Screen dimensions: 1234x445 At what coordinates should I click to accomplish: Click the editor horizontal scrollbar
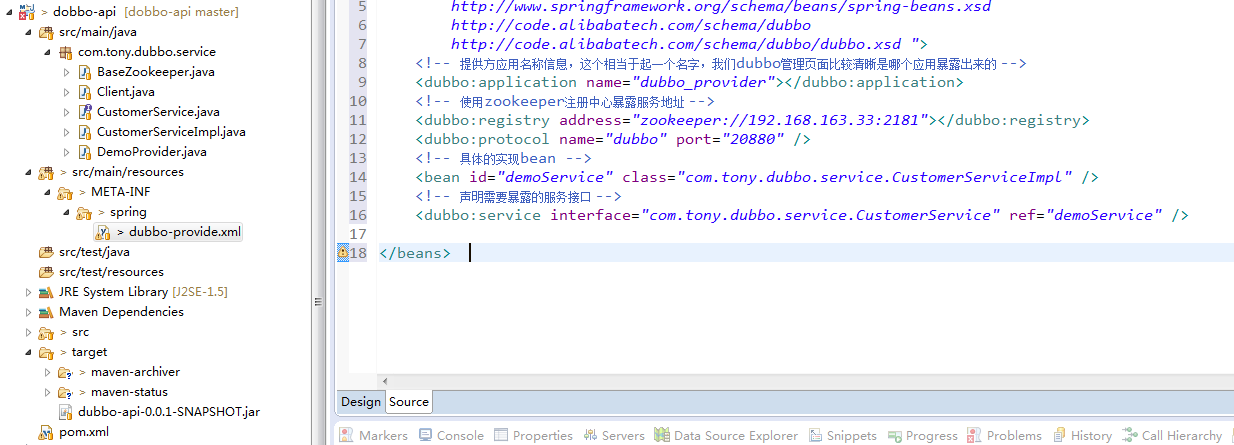pos(805,380)
